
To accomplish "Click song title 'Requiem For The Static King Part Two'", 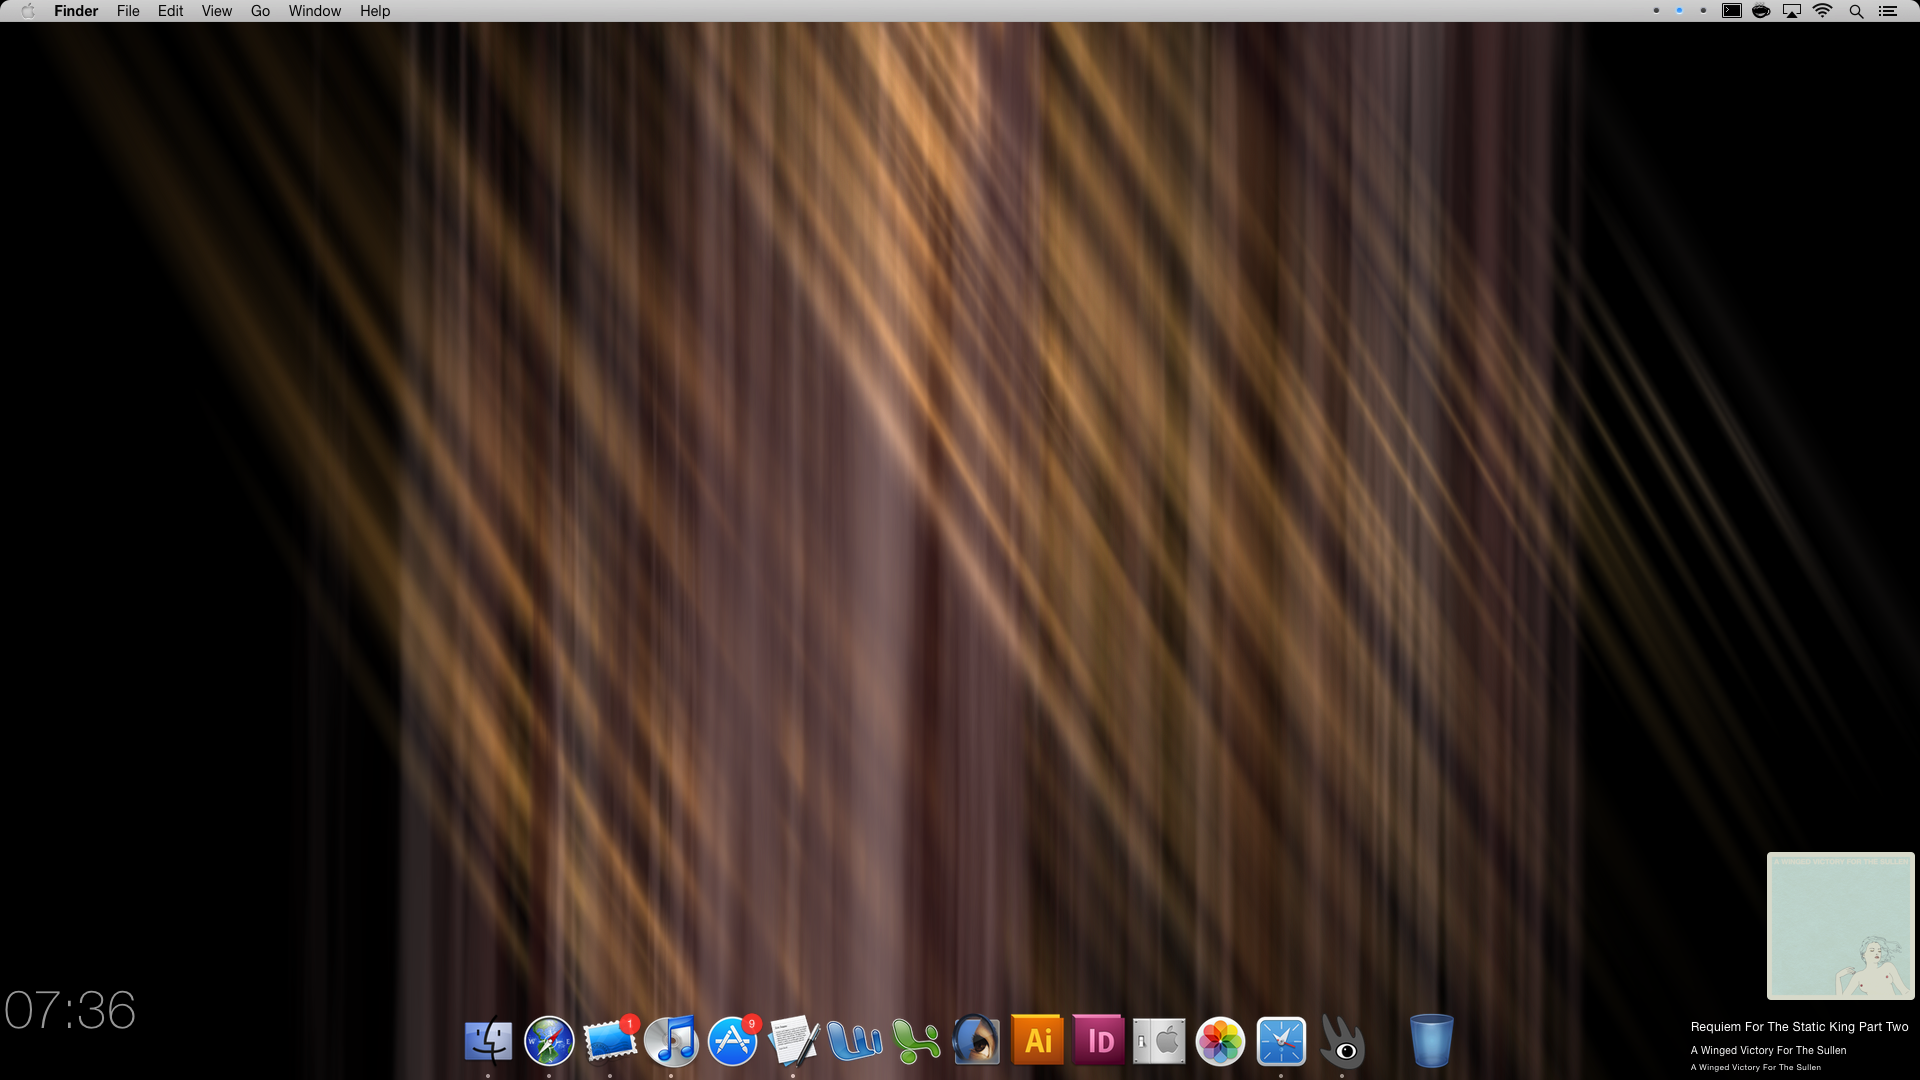I will pos(1799,1027).
